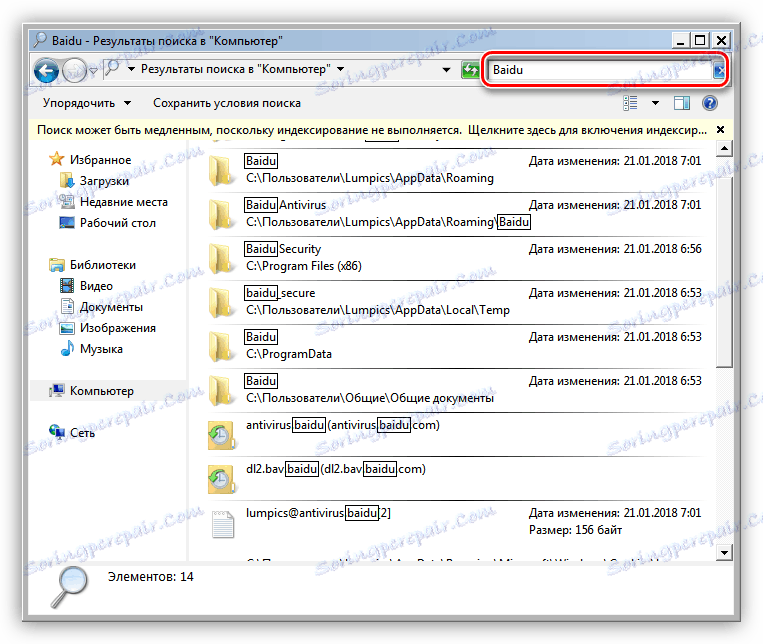Click 'Baidu Security' folder name
Screen dimensions: 763x644
click(x=283, y=249)
